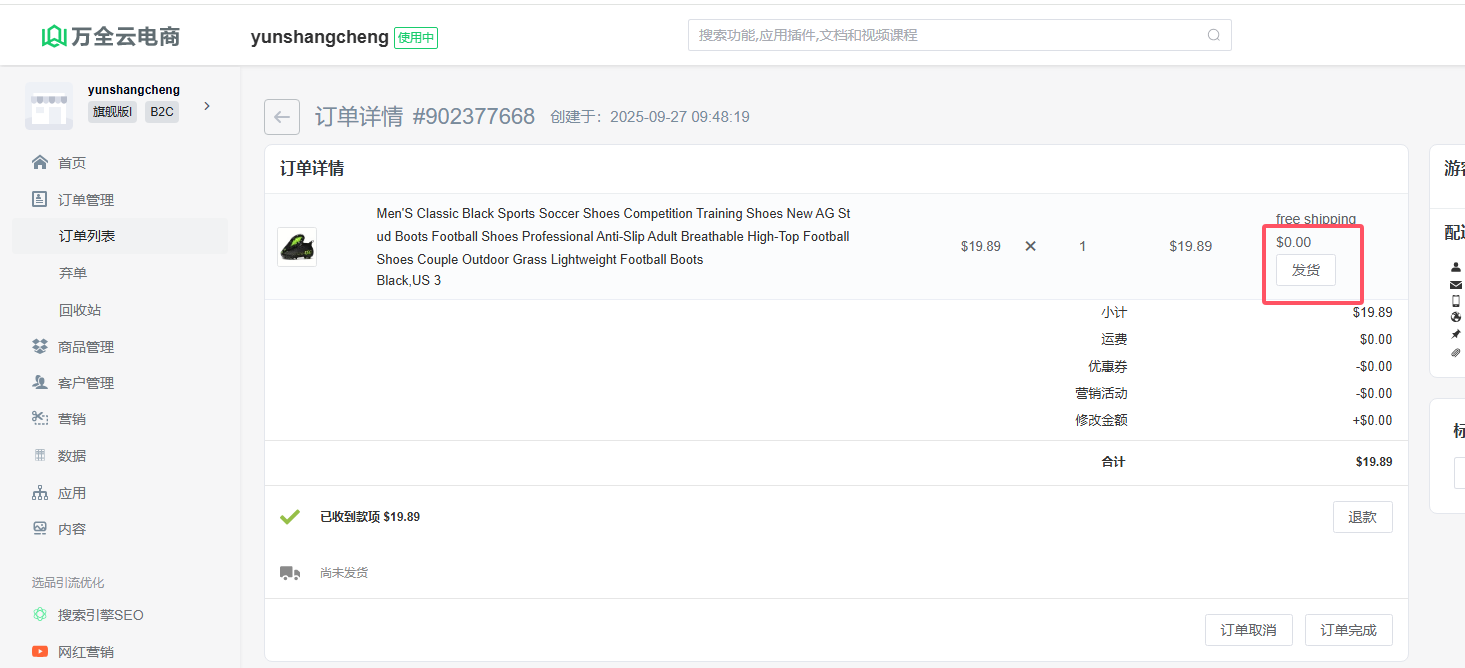Click the 订单完成 complete order button
1465x668 pixels.
tap(1348, 630)
